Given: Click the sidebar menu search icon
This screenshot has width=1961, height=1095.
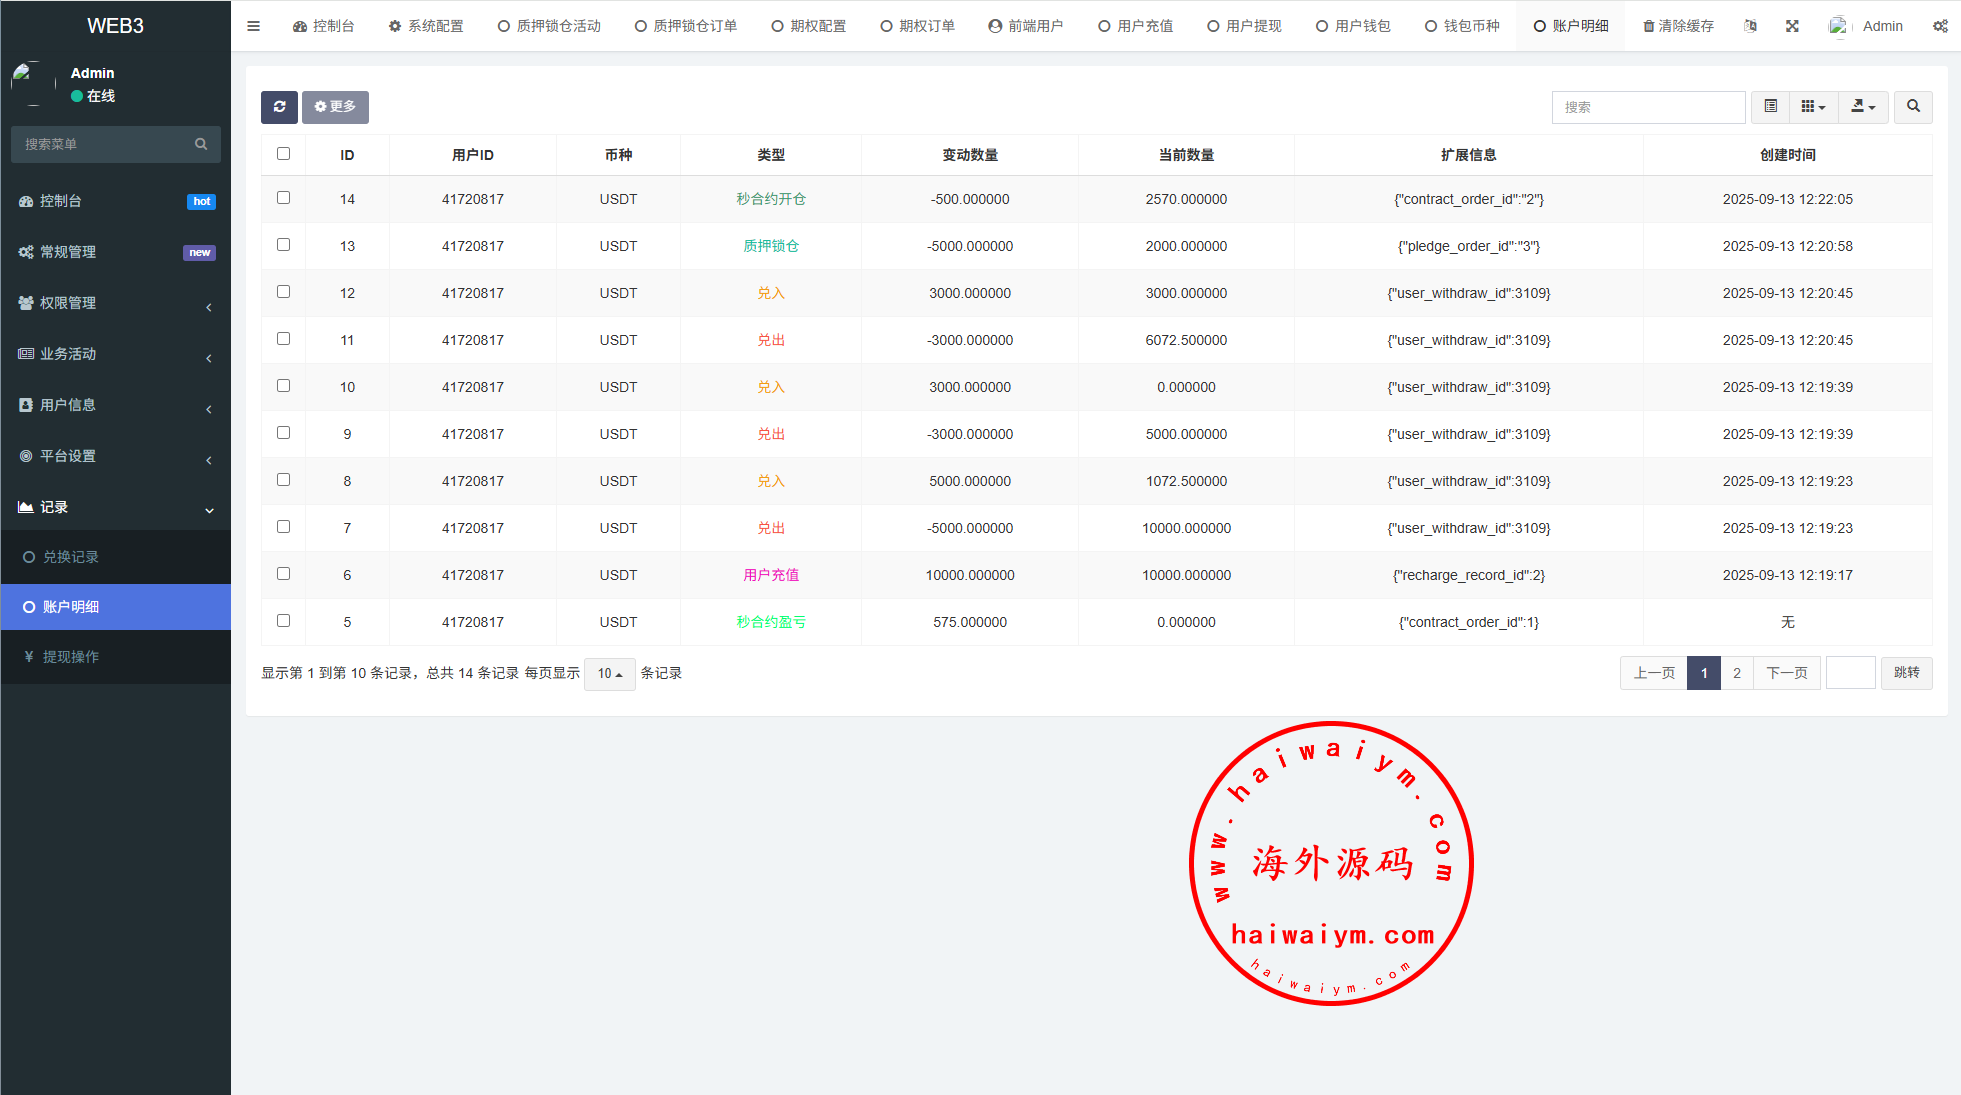Looking at the screenshot, I should pos(201,144).
